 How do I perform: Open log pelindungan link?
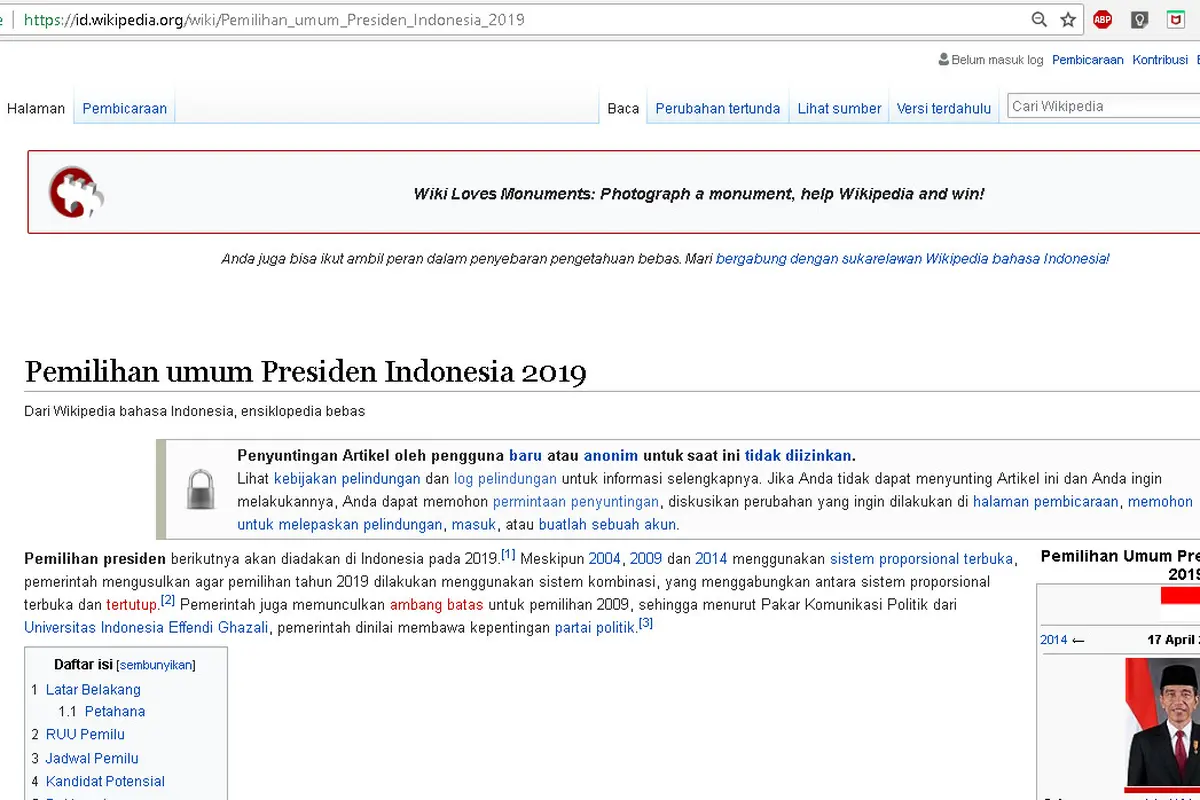[x=505, y=478]
